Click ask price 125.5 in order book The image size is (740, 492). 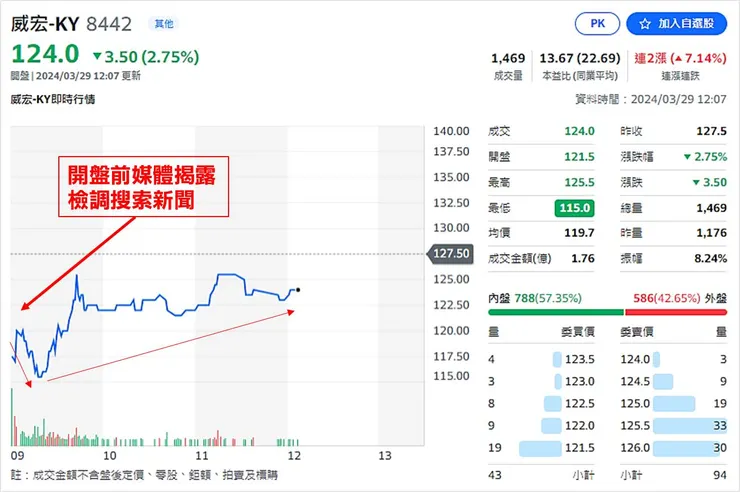click(x=635, y=426)
